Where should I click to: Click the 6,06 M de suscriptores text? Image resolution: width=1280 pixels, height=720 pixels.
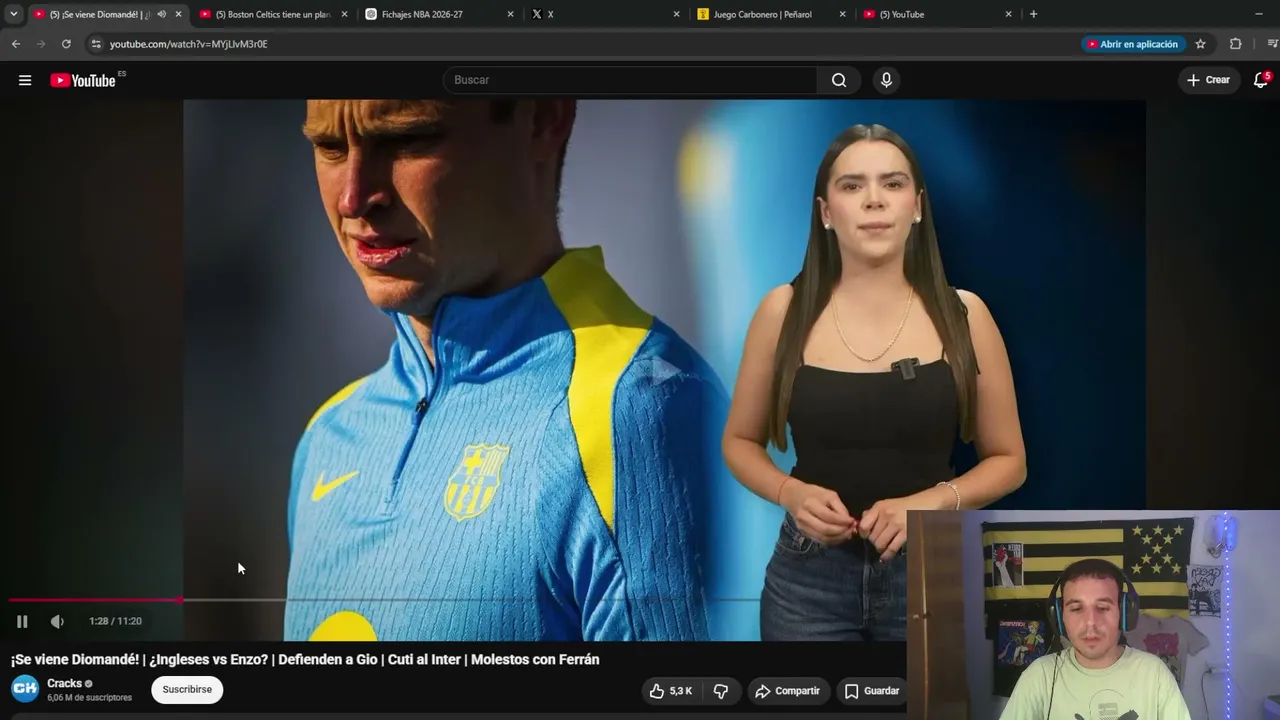point(89,698)
